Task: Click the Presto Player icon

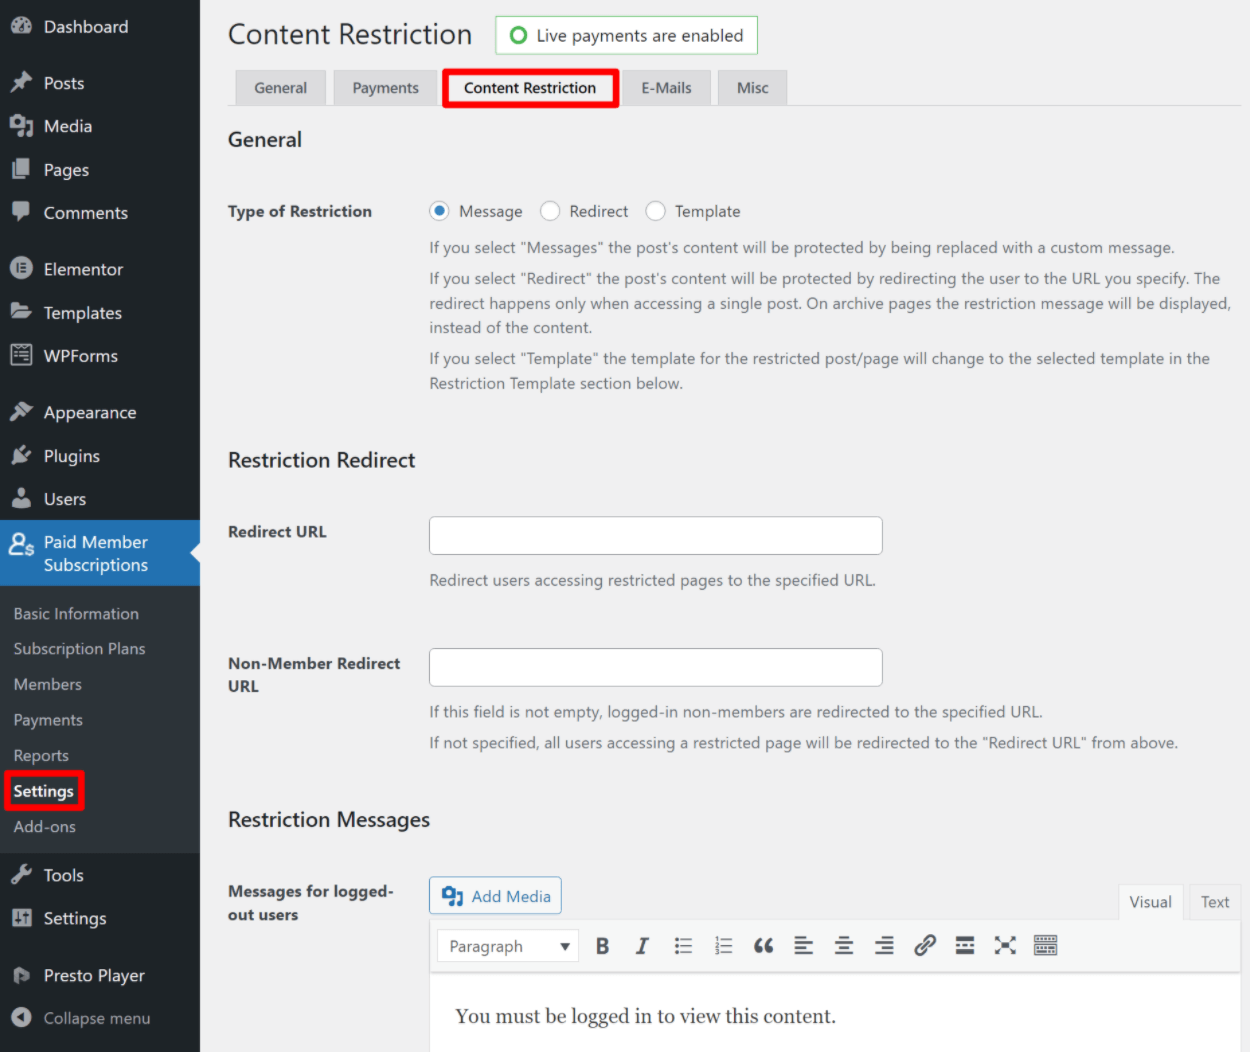Action: click(21, 975)
